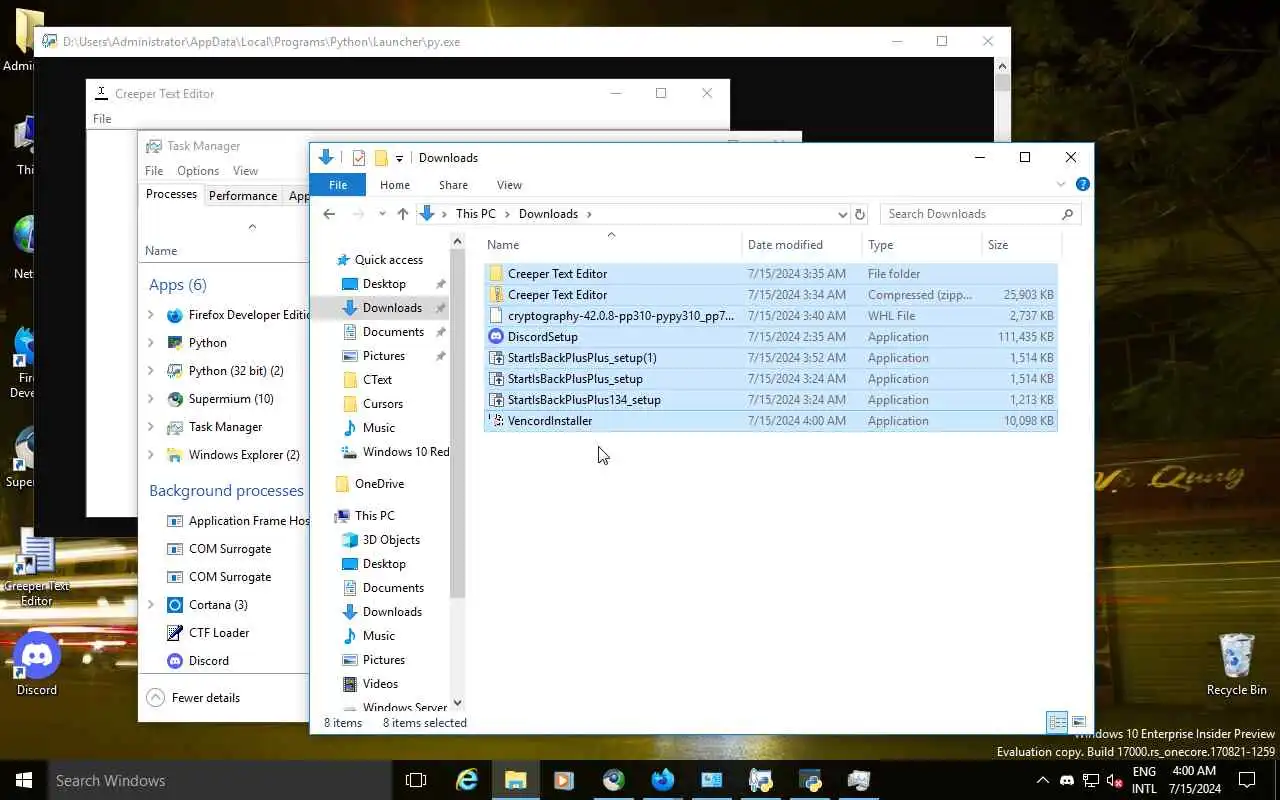1280x800 pixels.
Task: Open Home ribbon tab
Action: point(395,185)
